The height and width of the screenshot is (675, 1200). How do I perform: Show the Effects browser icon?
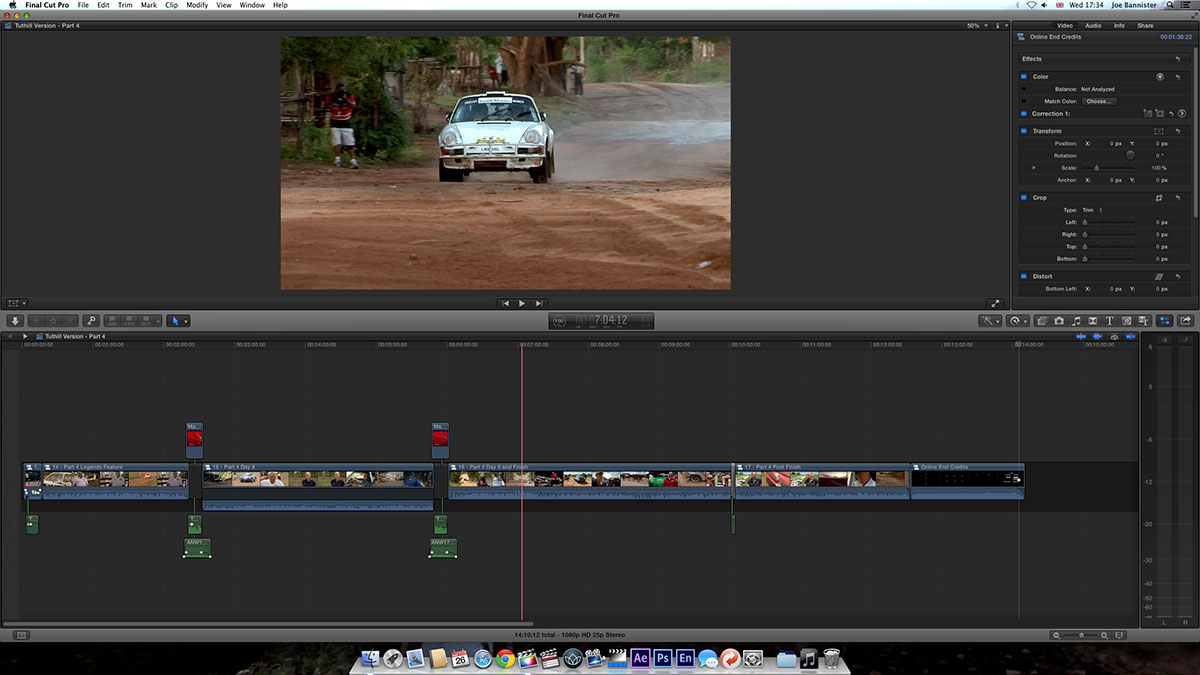point(1042,321)
